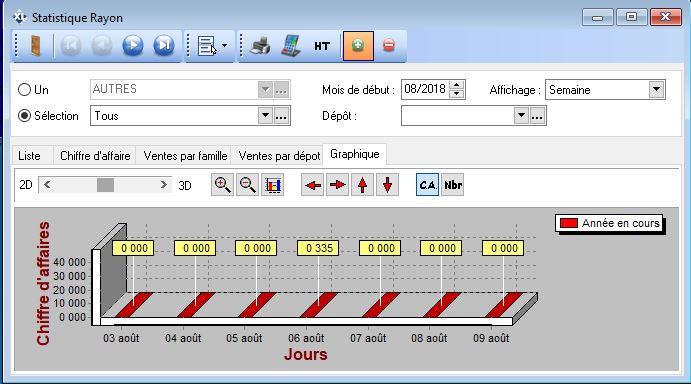The image size is (691, 384).
Task: Select the Un radio option
Action: point(24,90)
